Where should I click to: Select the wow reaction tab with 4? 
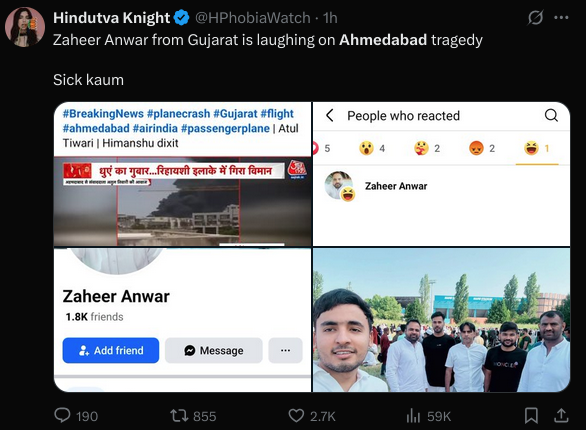[372, 149]
